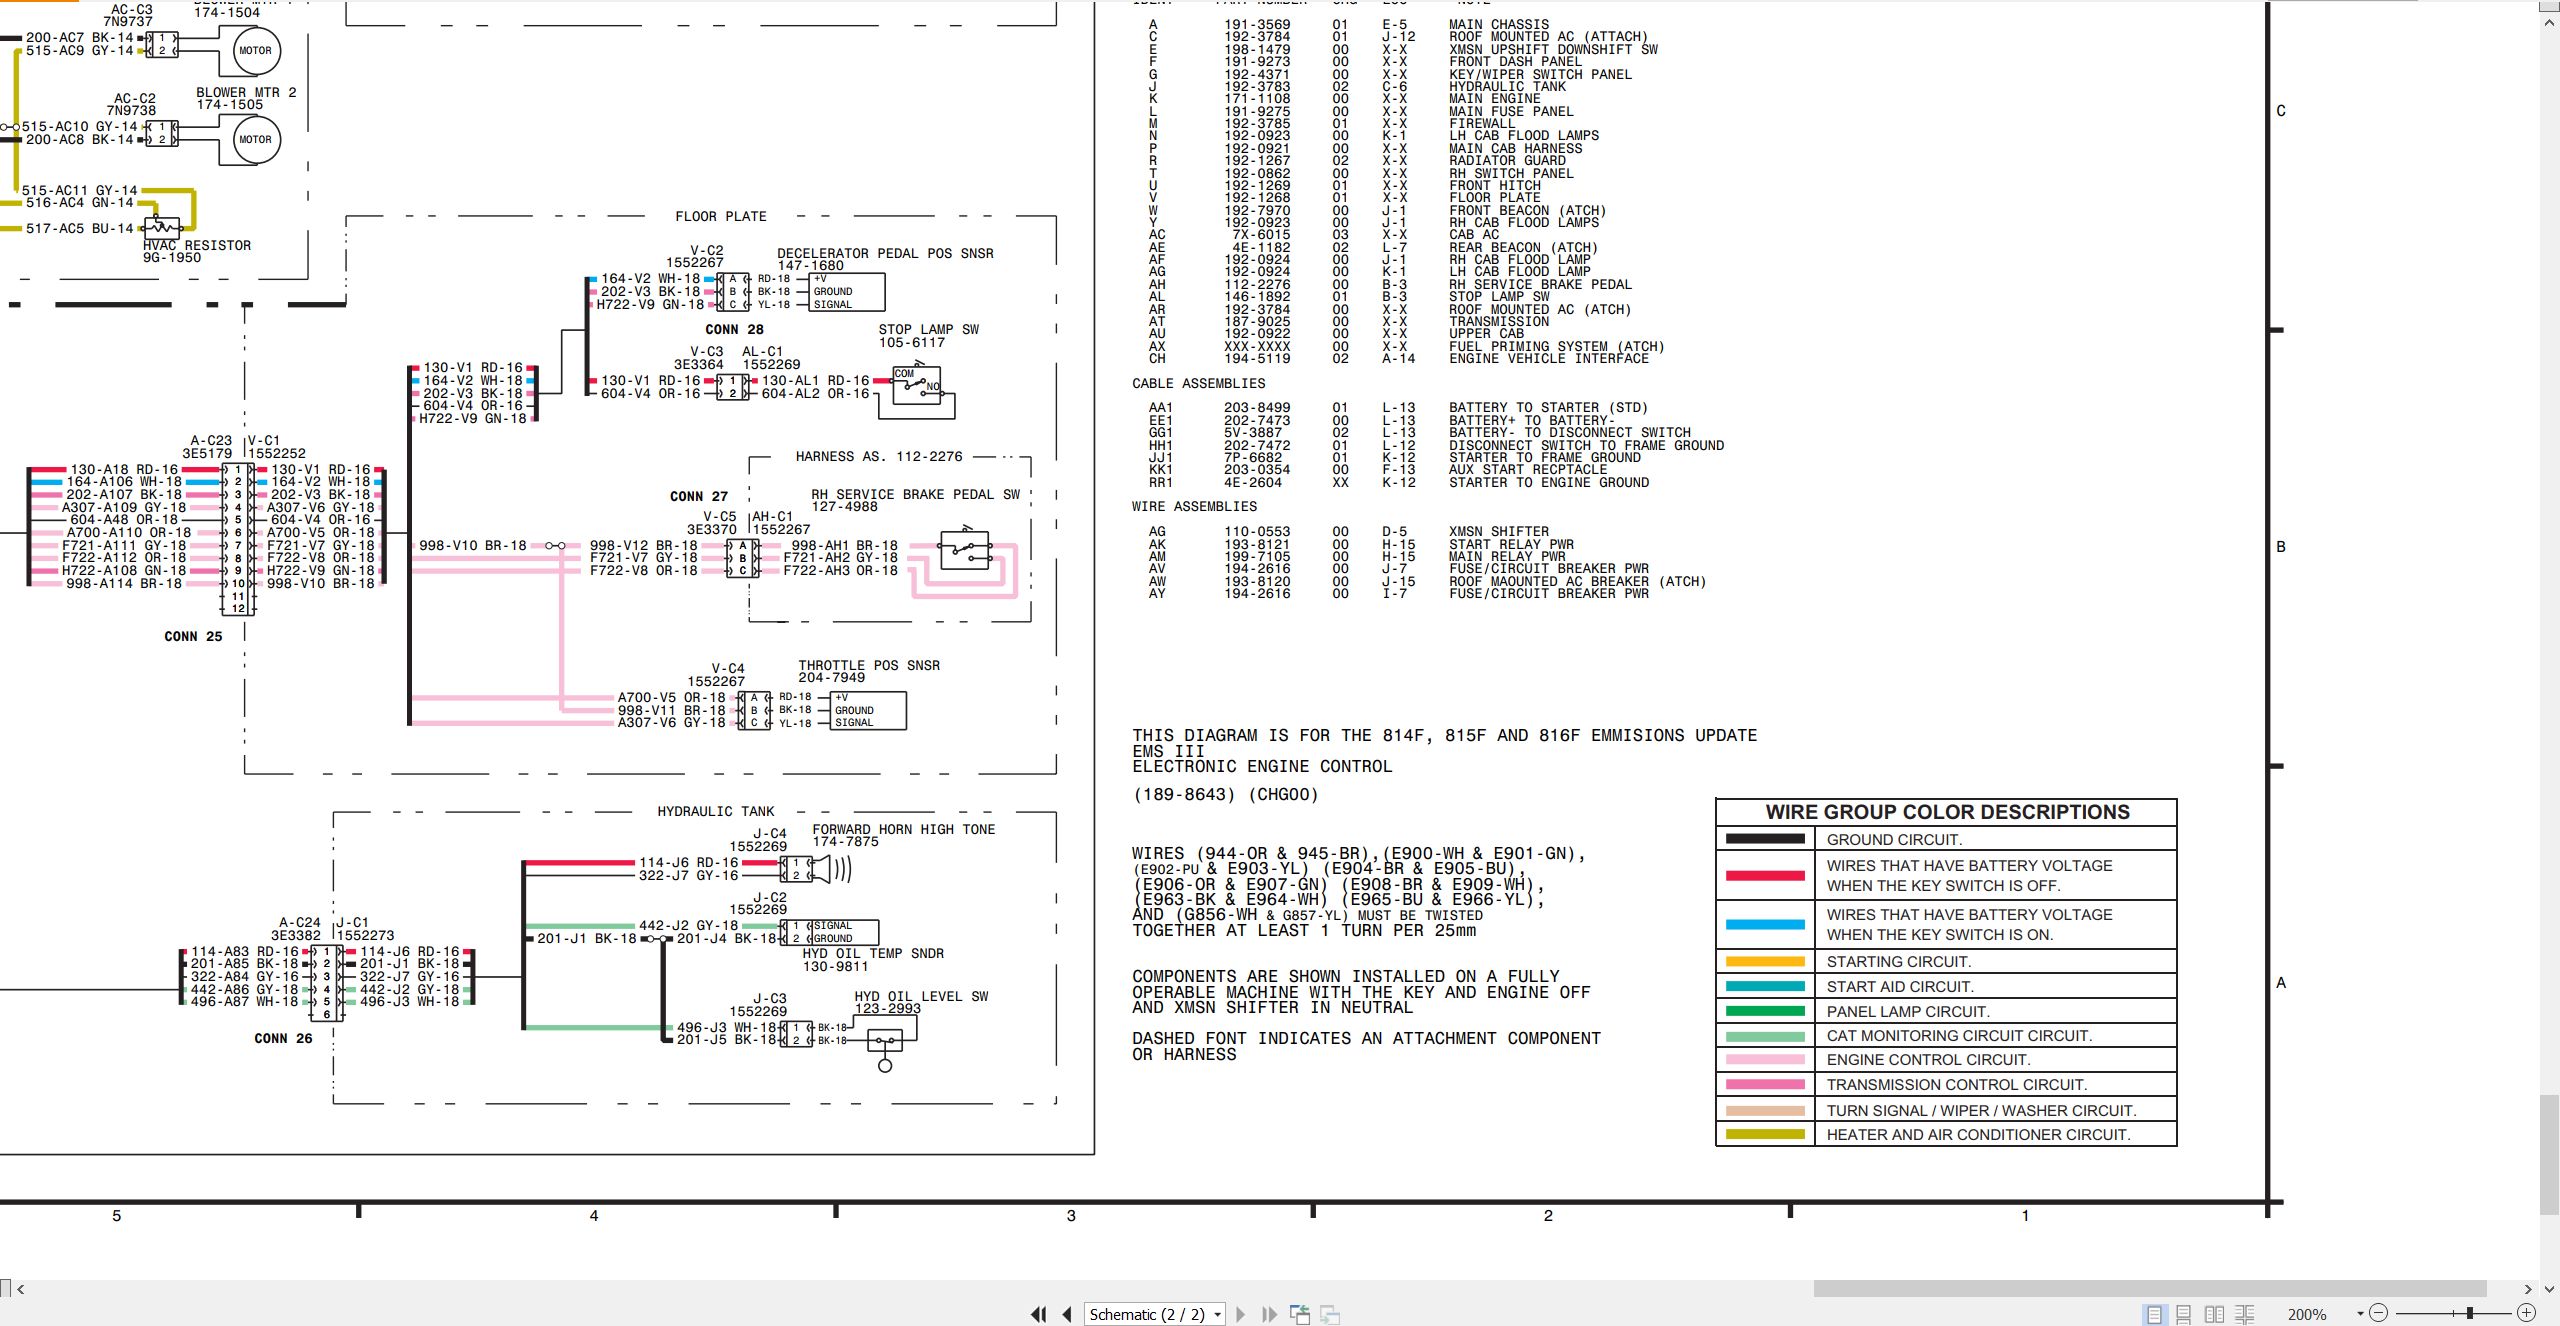The height and width of the screenshot is (1326, 2560).
Task: Click the vertical scrollbar down arrow
Action: click(2549, 1289)
